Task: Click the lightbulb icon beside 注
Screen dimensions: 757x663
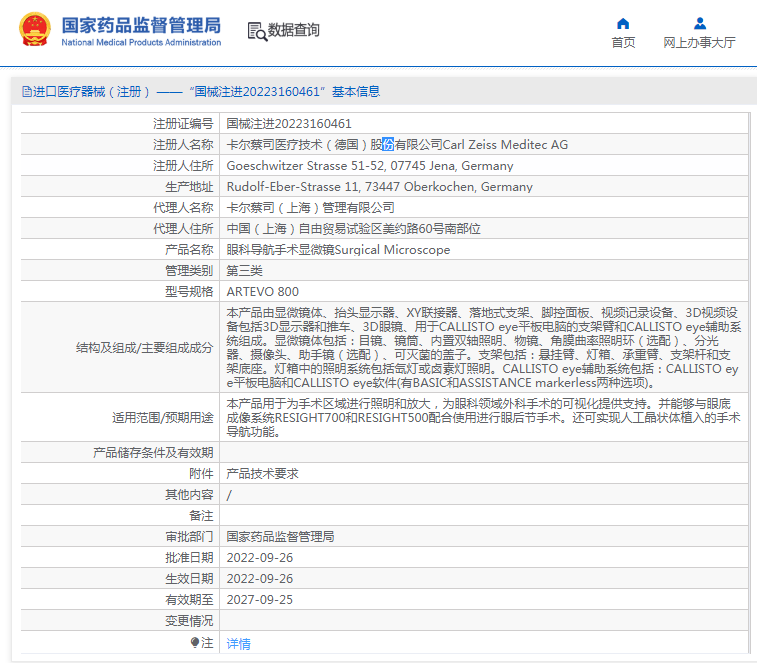Action: pos(195,642)
